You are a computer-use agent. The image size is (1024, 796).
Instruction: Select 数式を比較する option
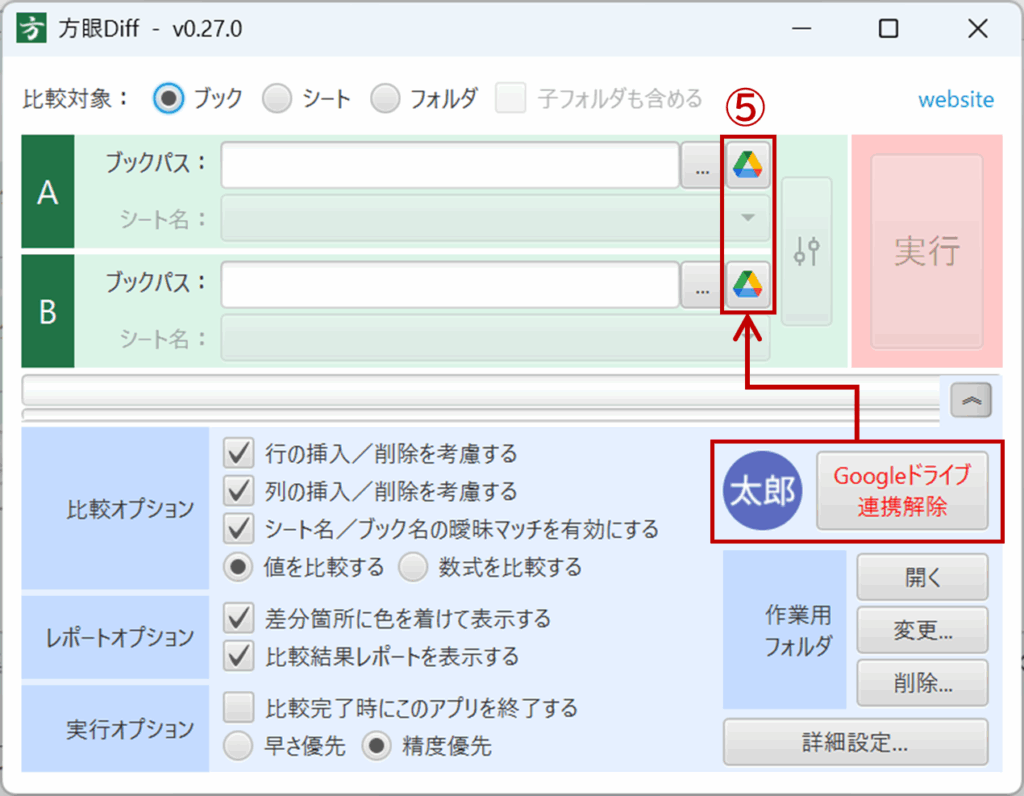(413, 568)
